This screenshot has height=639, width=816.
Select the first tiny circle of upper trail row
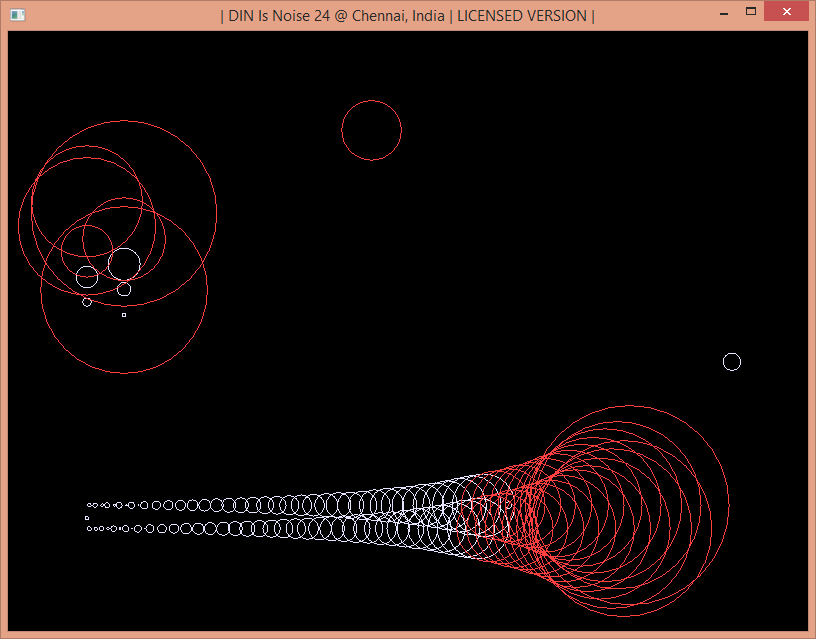tap(90, 505)
